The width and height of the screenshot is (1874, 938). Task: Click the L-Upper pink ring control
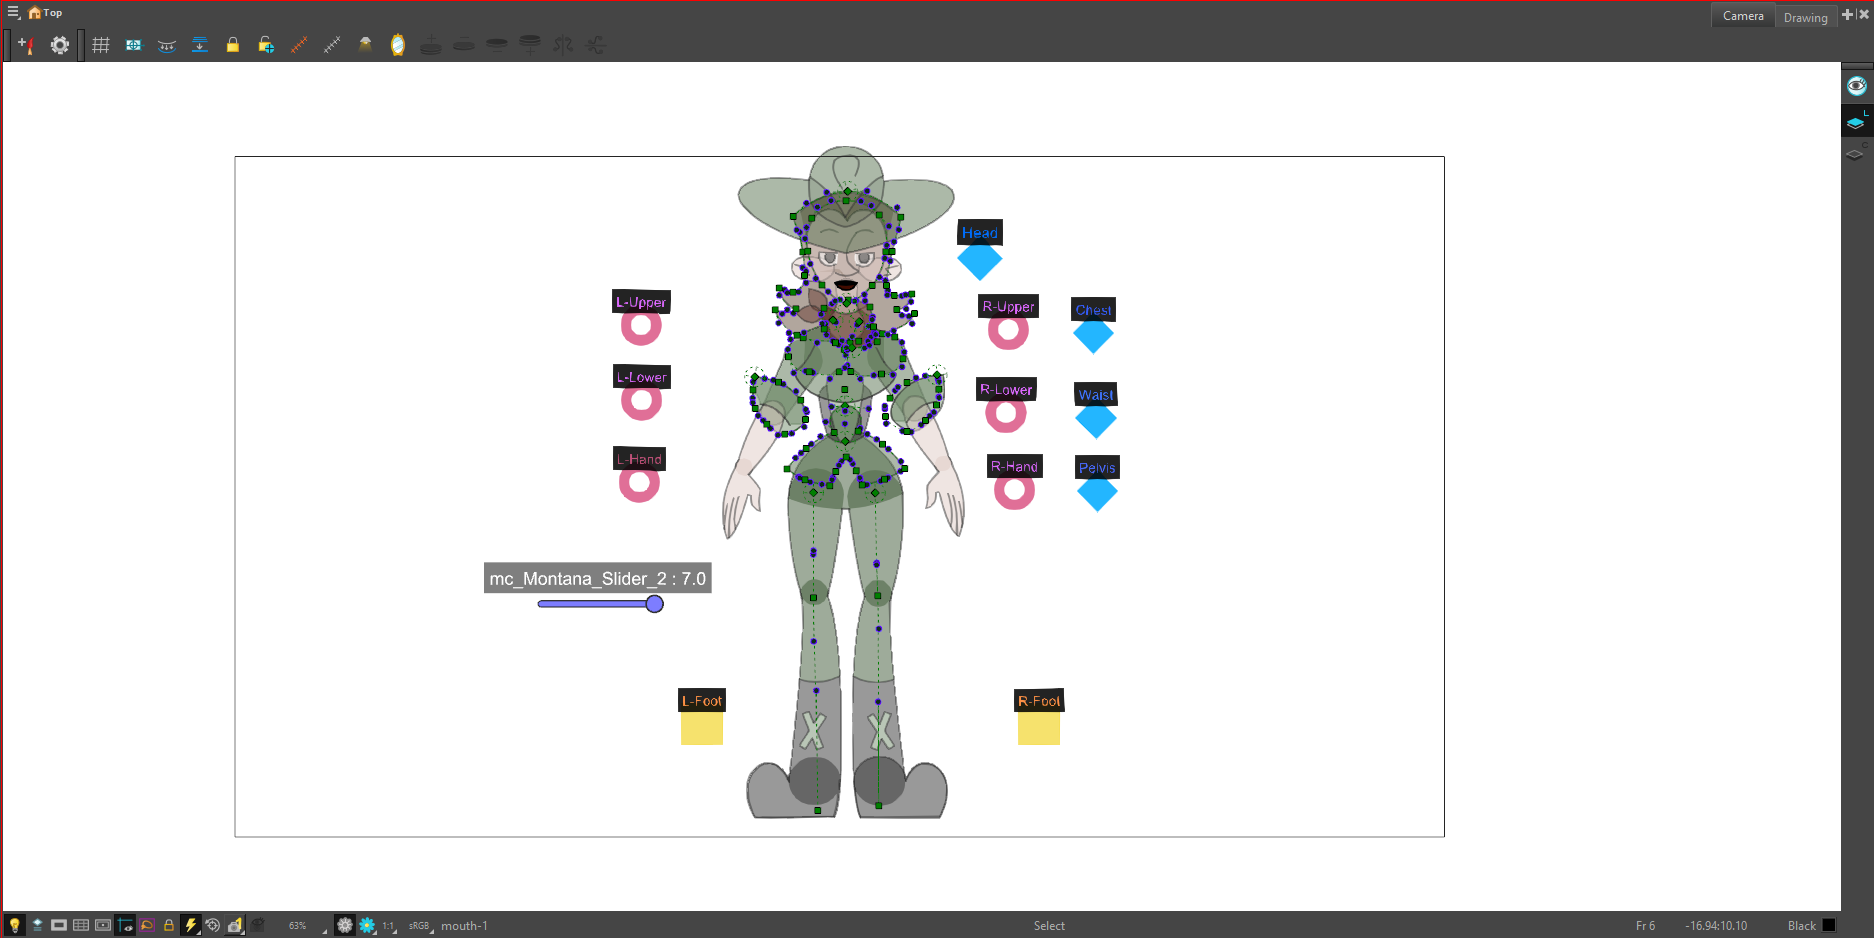coord(641,326)
